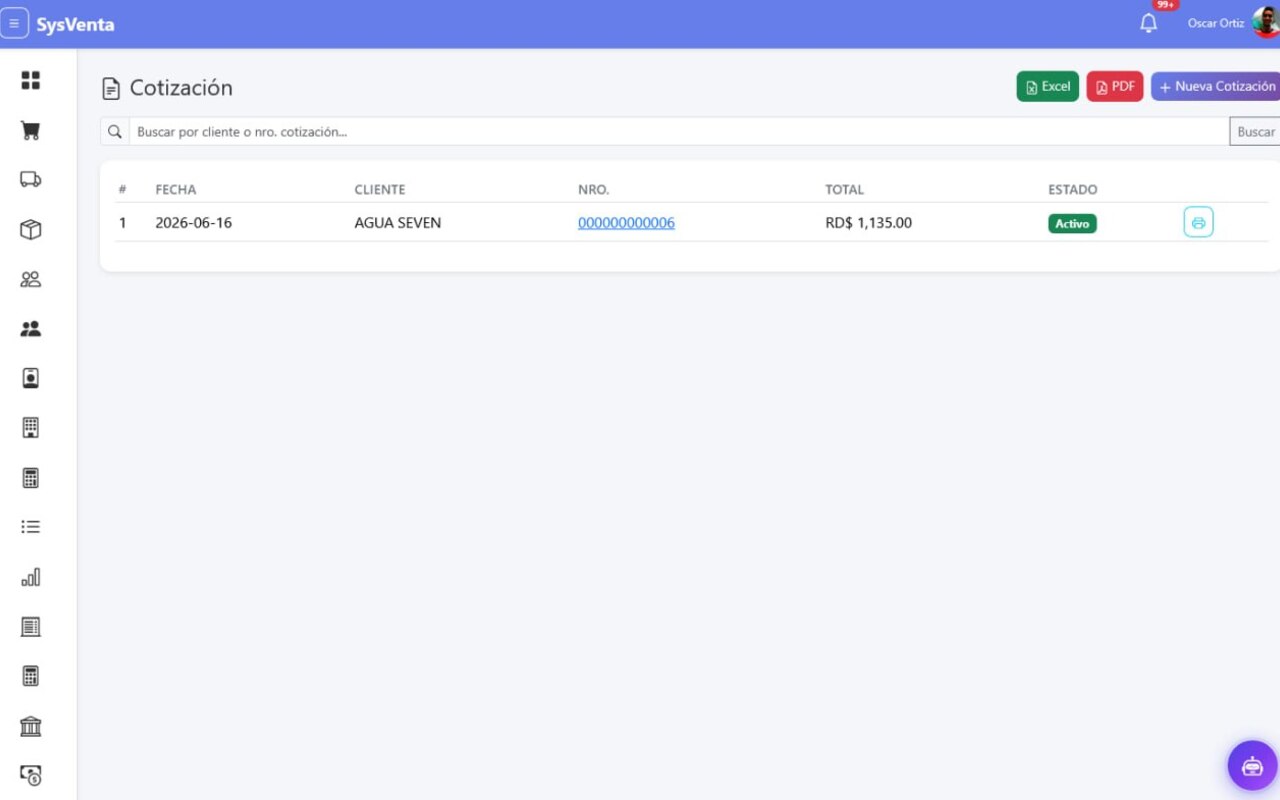This screenshot has width=1280, height=800.
Task: Open the box products icon
Action: coord(31,230)
